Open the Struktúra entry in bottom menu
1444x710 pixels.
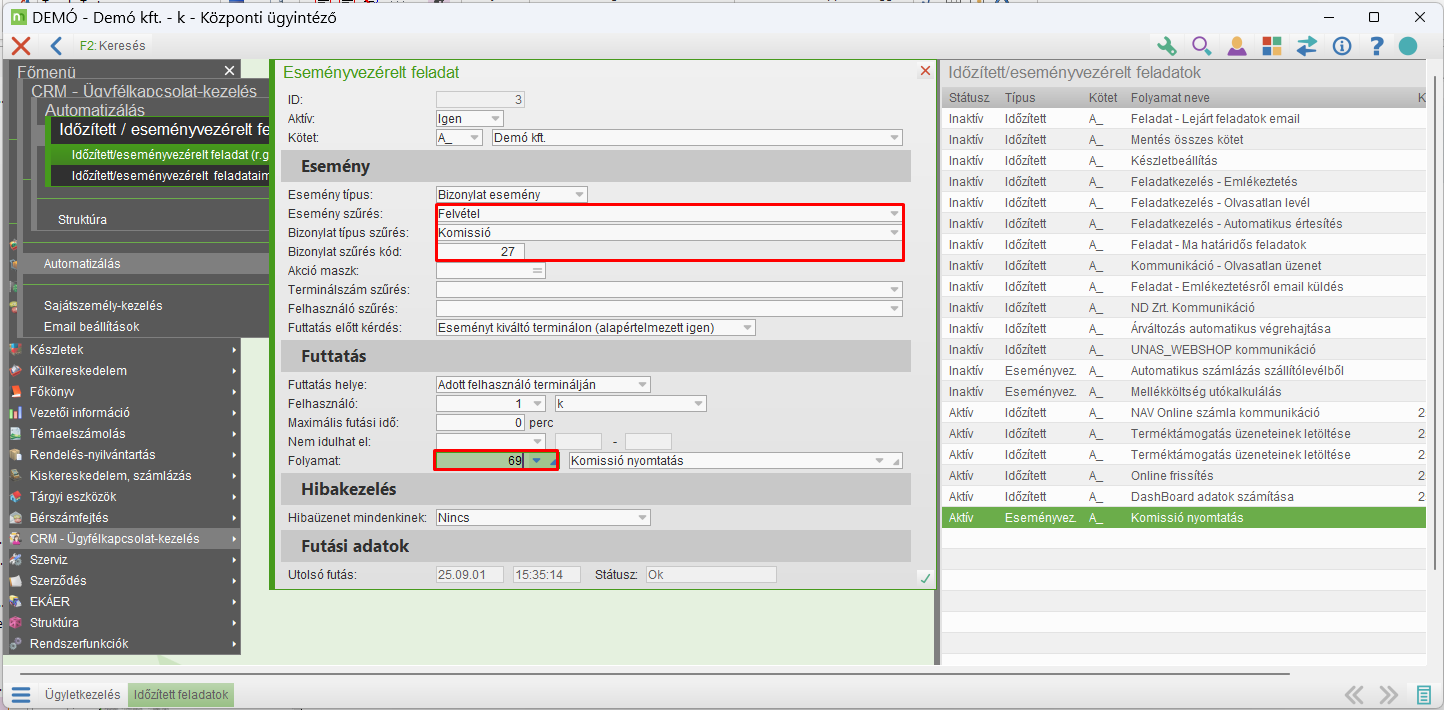coord(123,623)
